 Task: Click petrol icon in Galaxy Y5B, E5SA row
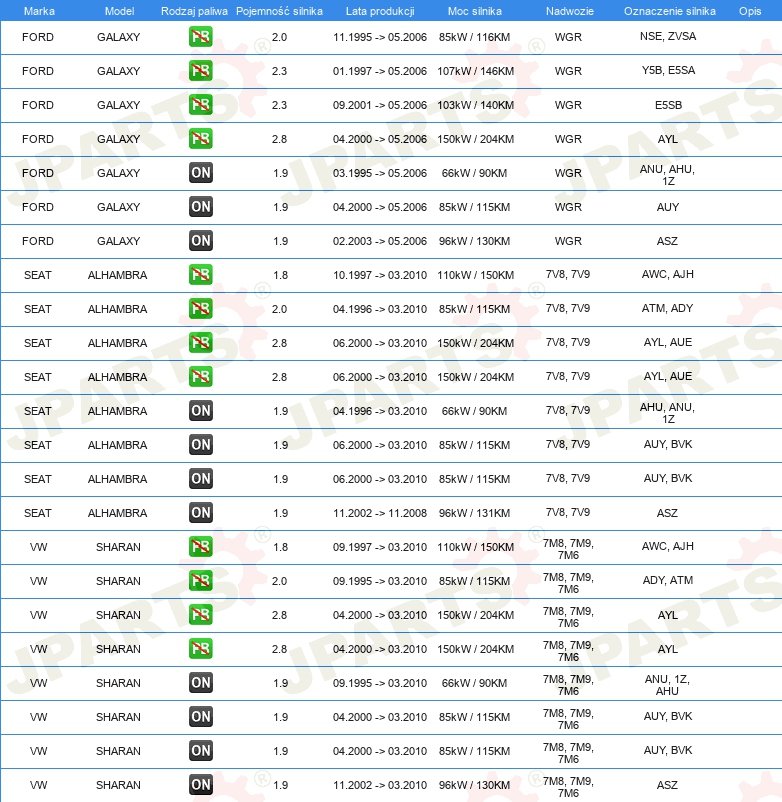click(x=200, y=71)
